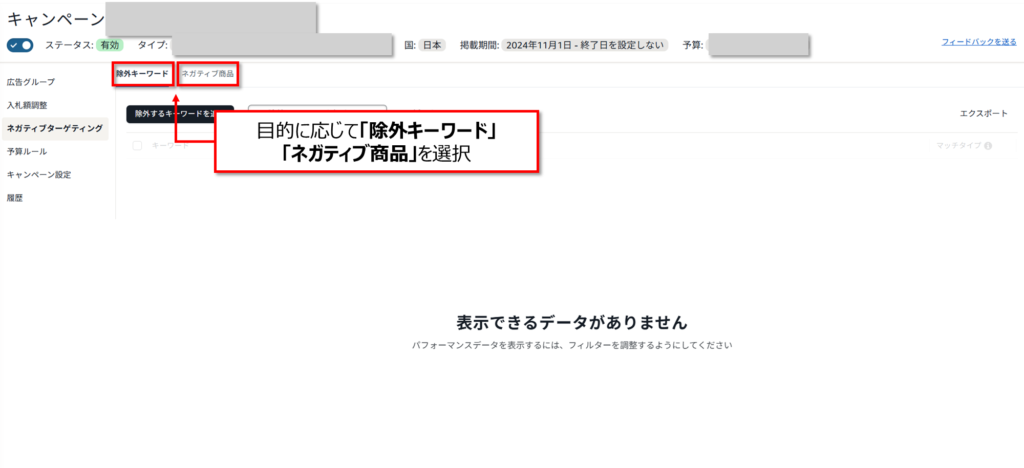Open 広告グループ in the sidebar
The height and width of the screenshot is (468, 1024).
31,82
